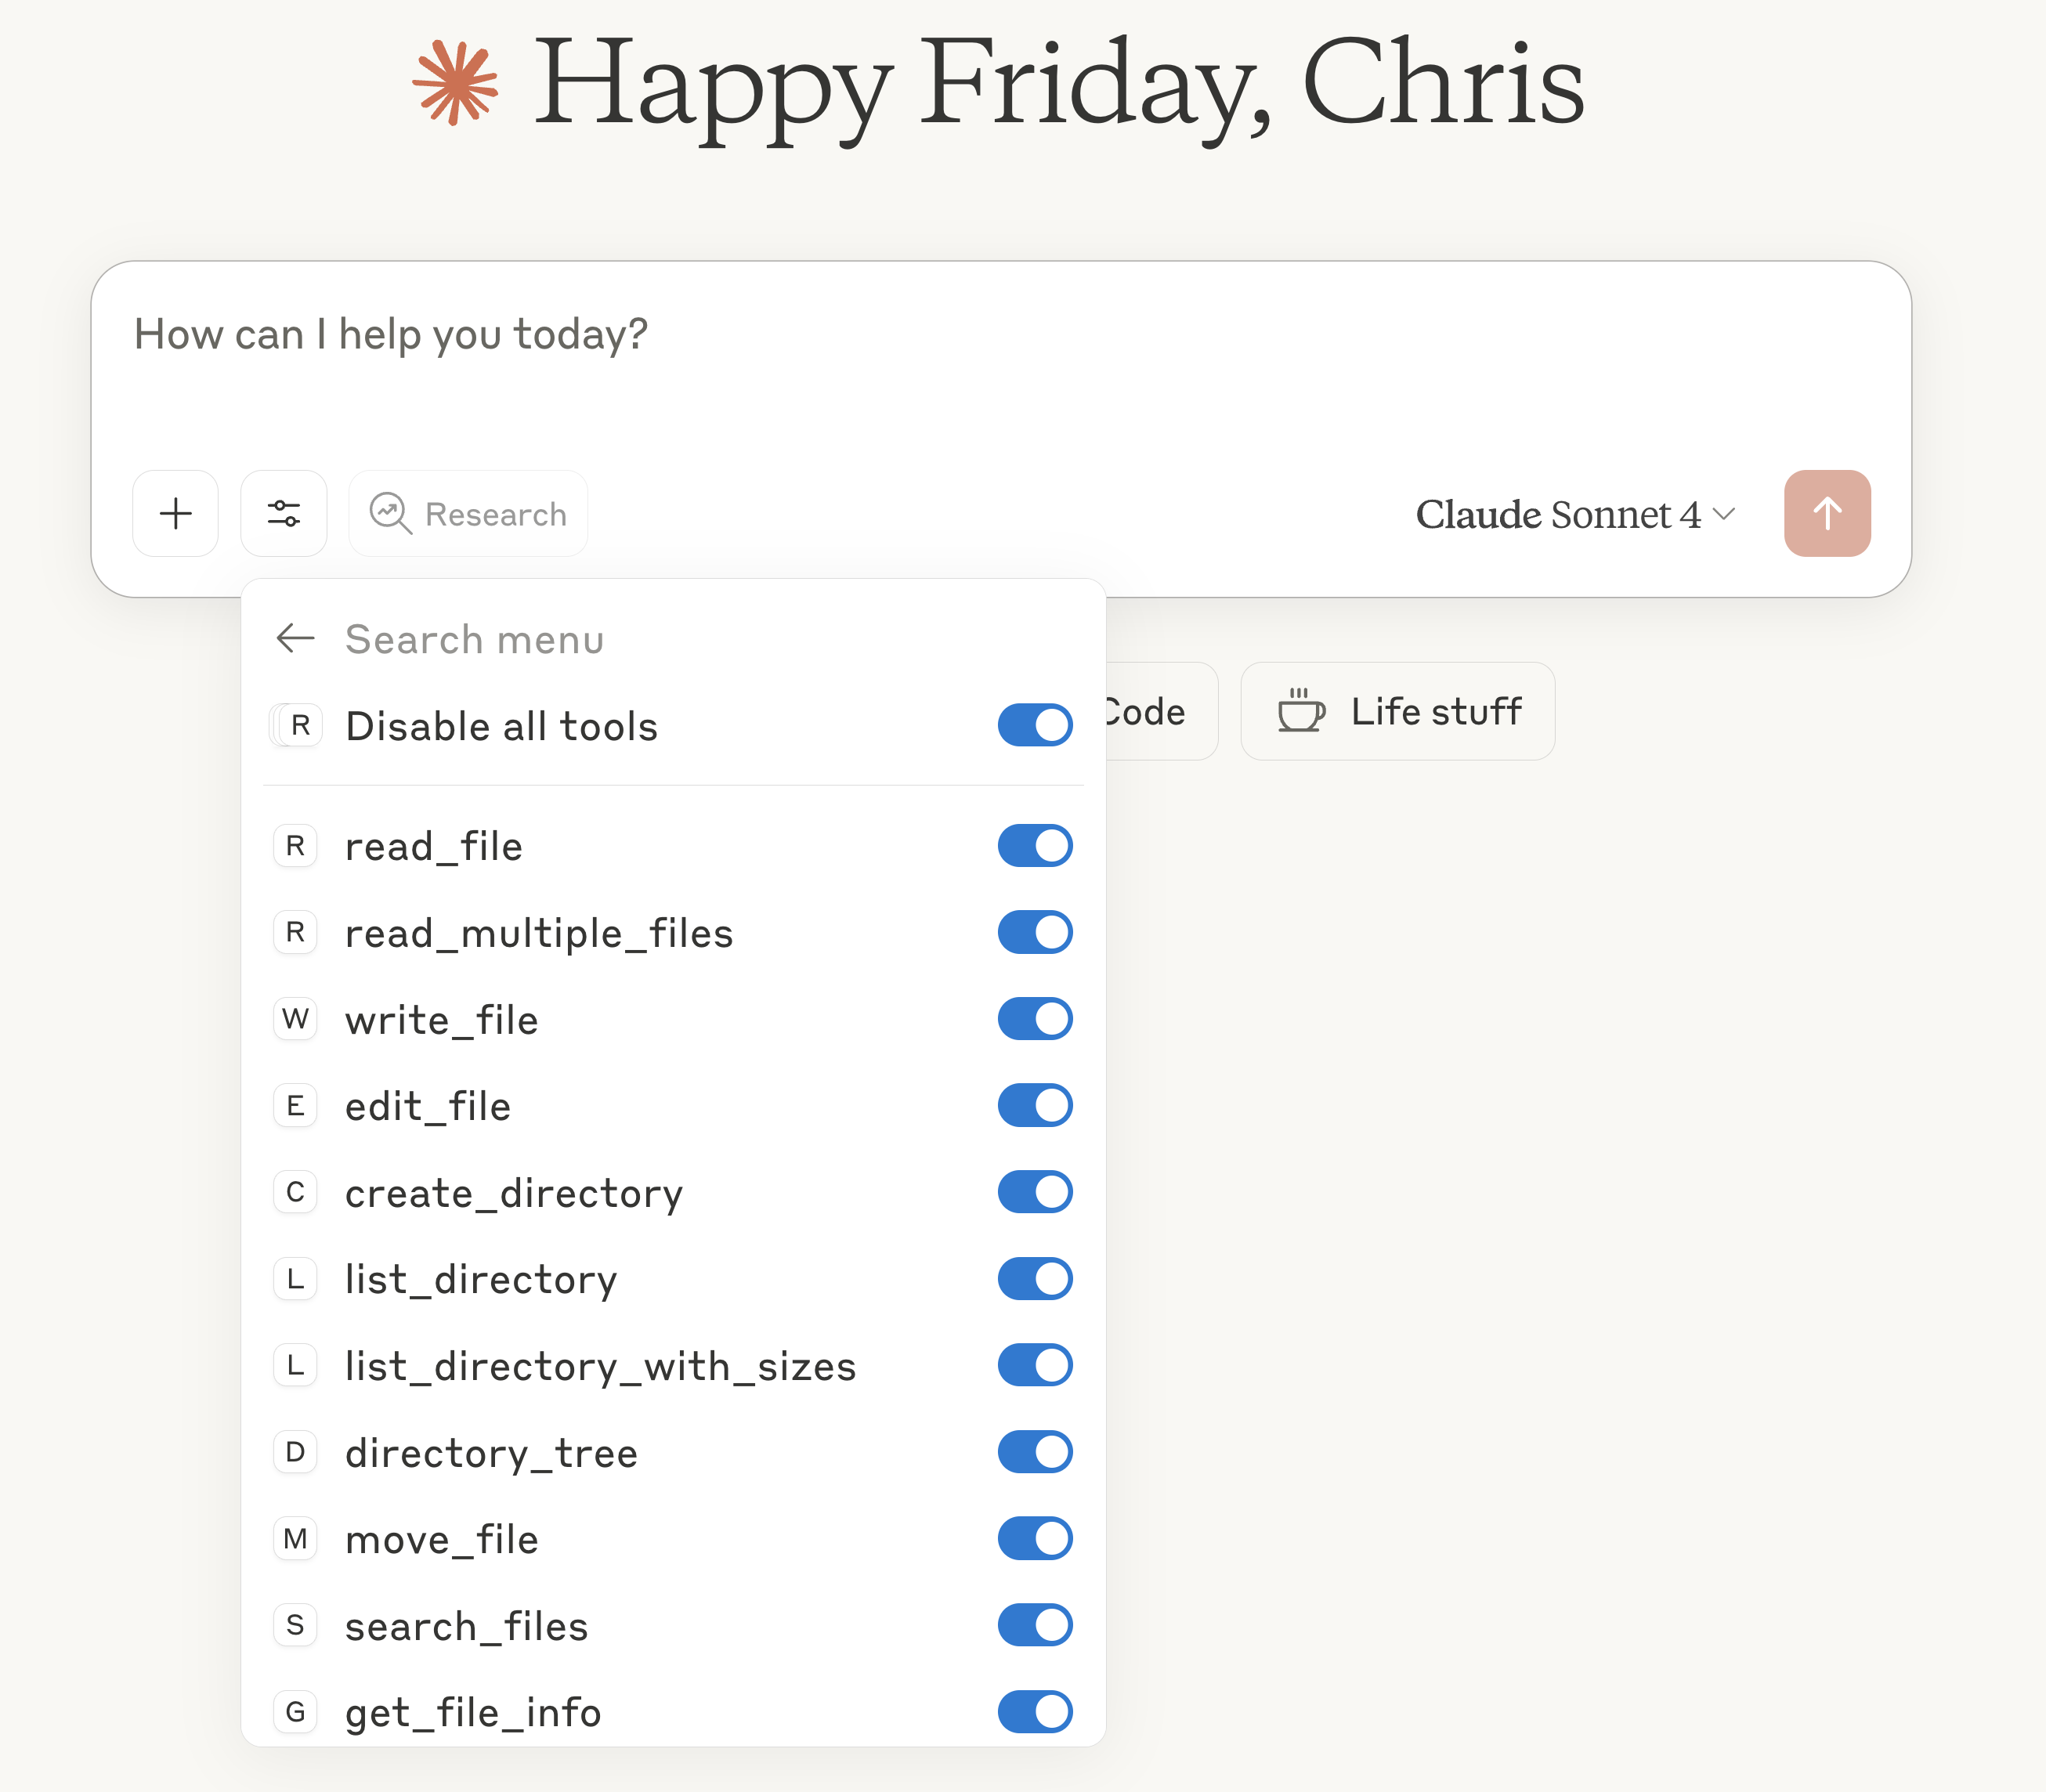Image resolution: width=2046 pixels, height=1792 pixels.
Task: Click the plus attachment icon
Action: click(176, 514)
